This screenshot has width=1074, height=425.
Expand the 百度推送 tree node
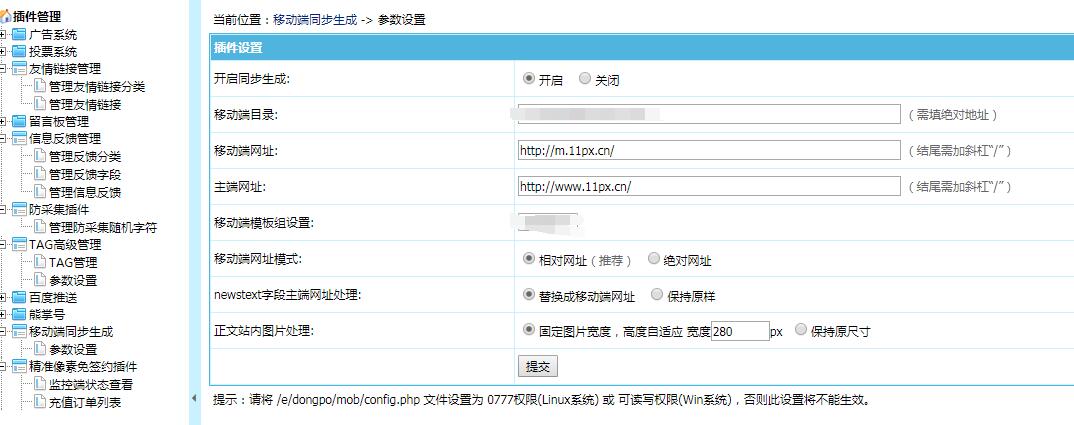point(3,298)
